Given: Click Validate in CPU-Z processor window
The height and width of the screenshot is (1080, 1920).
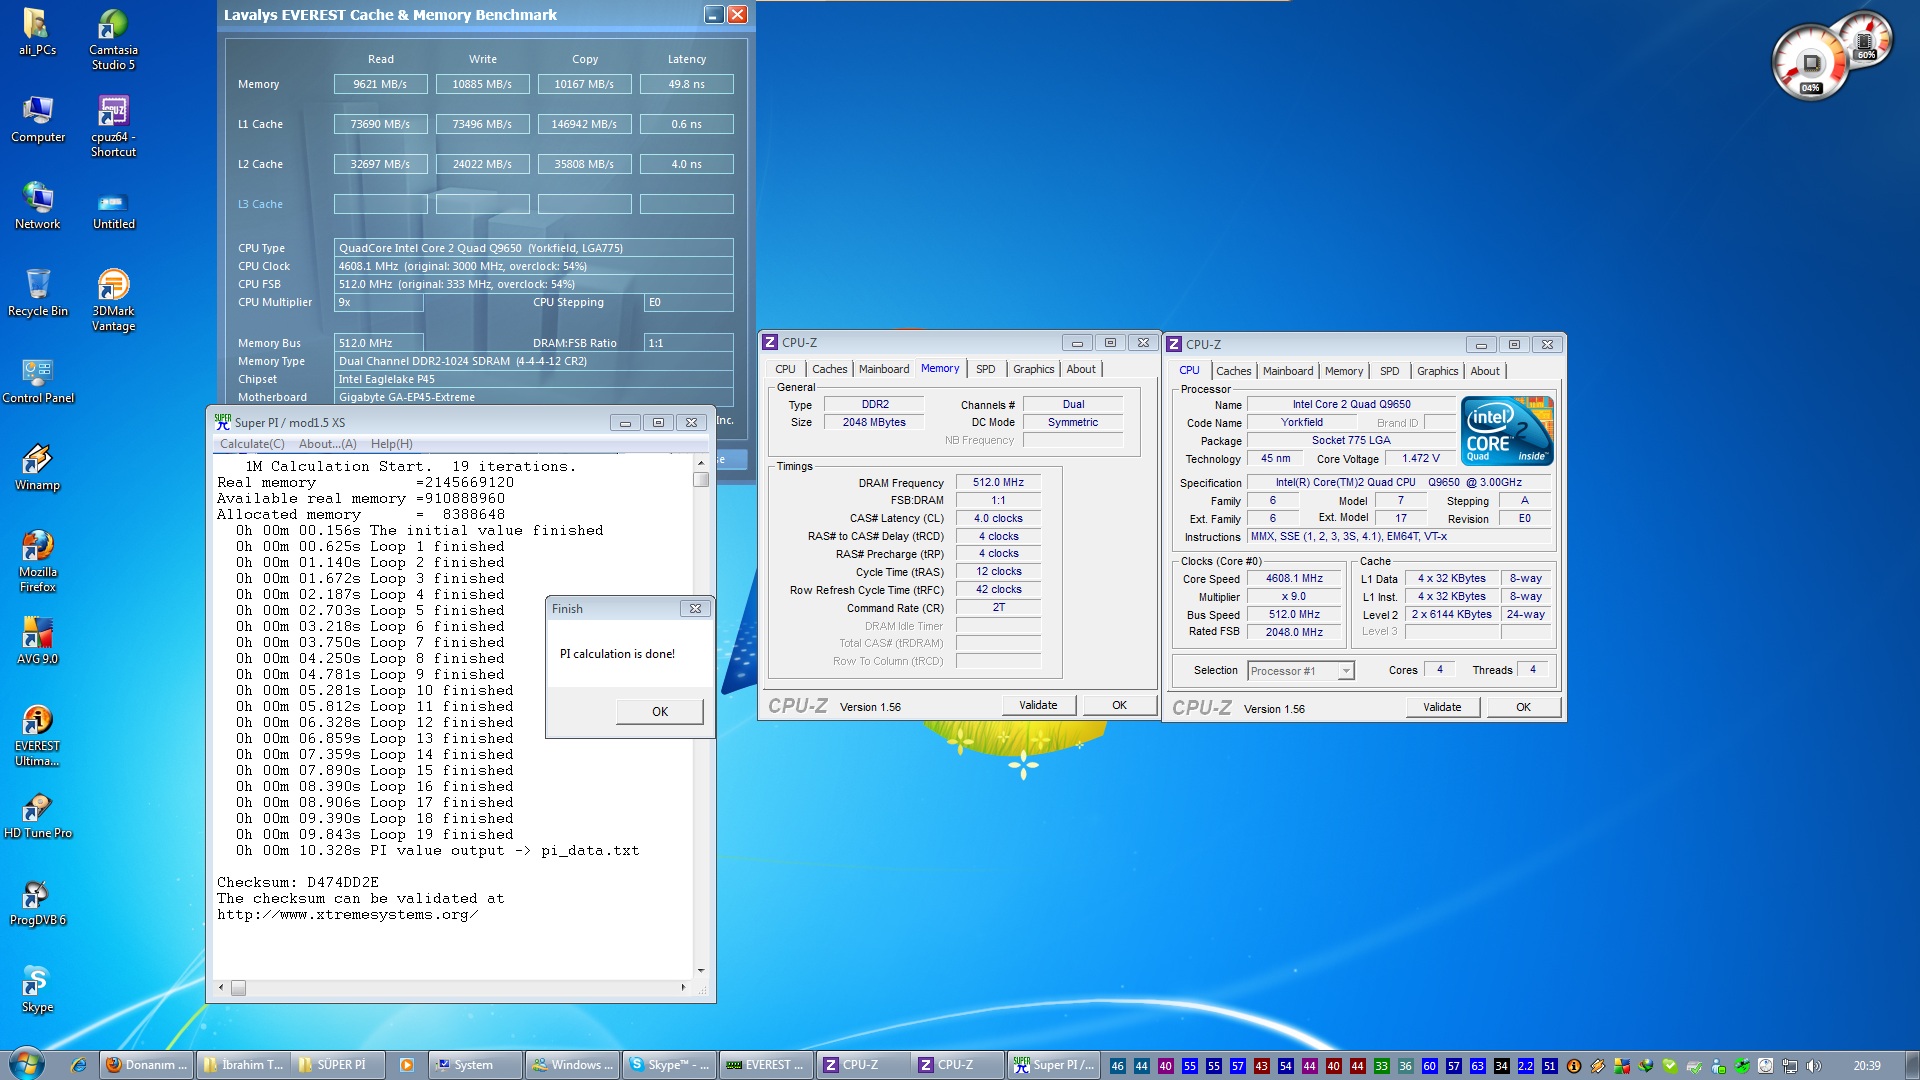Looking at the screenshot, I should tap(1442, 707).
